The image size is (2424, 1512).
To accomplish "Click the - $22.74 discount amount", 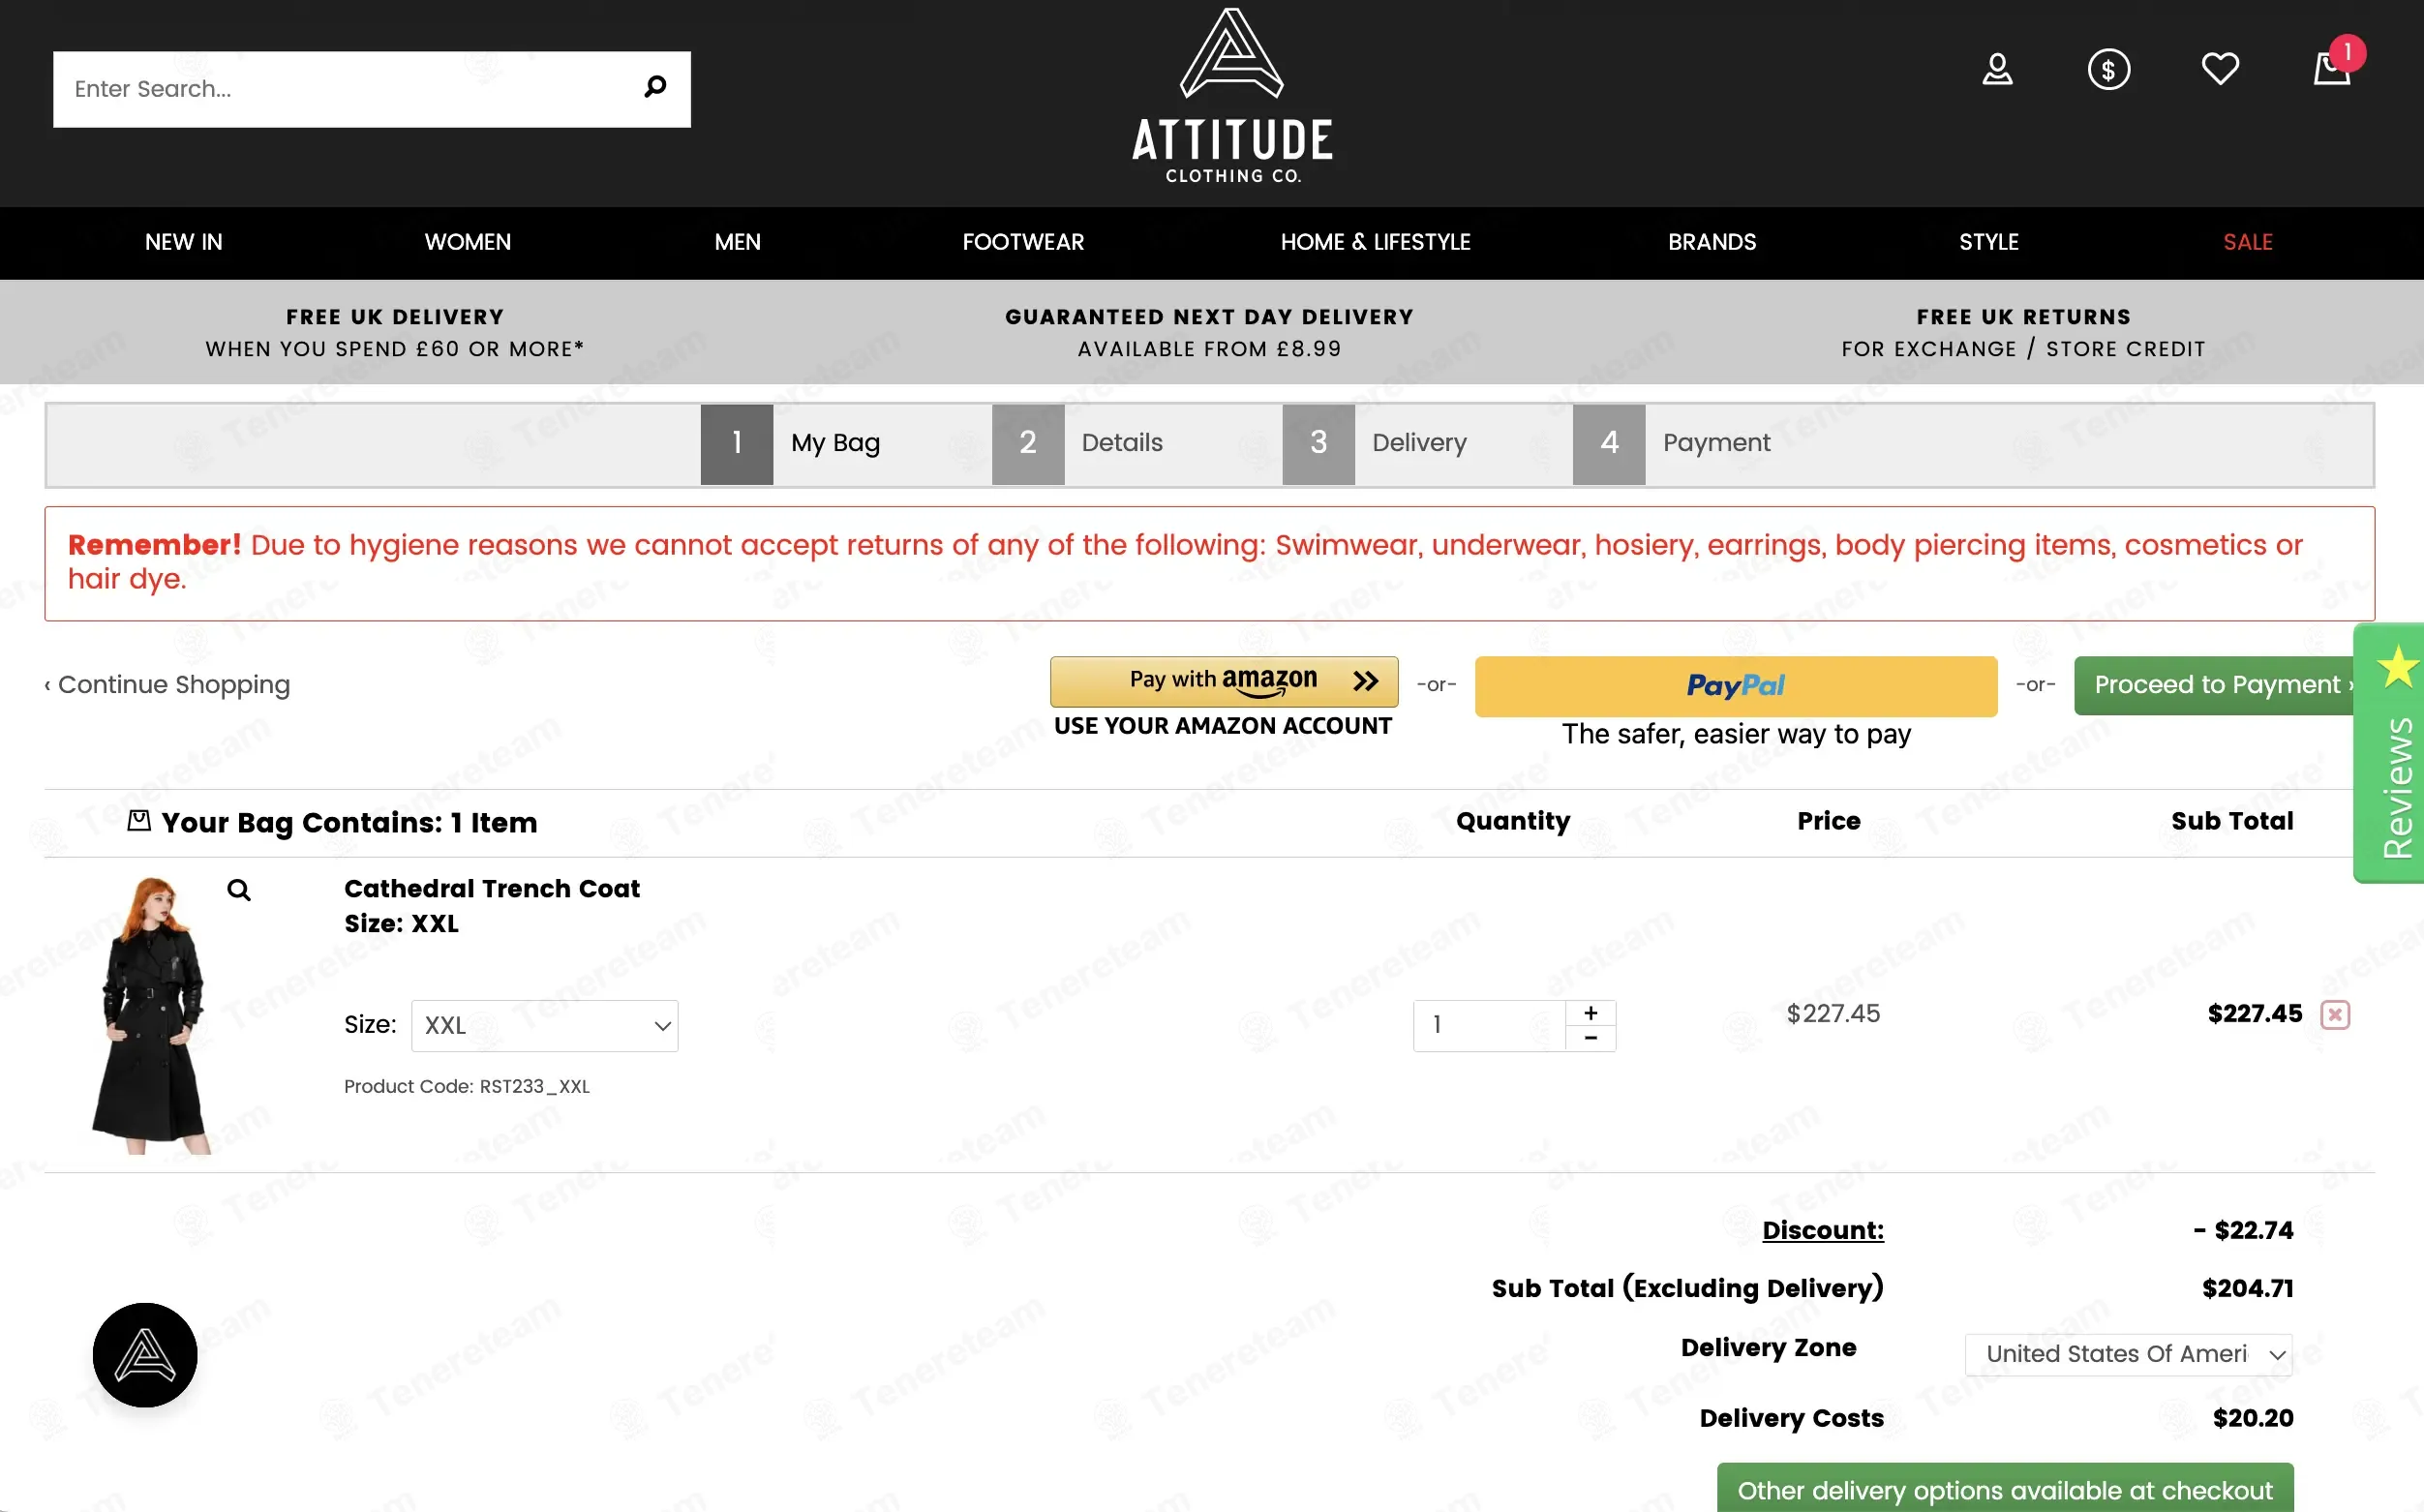I will (2243, 1230).
